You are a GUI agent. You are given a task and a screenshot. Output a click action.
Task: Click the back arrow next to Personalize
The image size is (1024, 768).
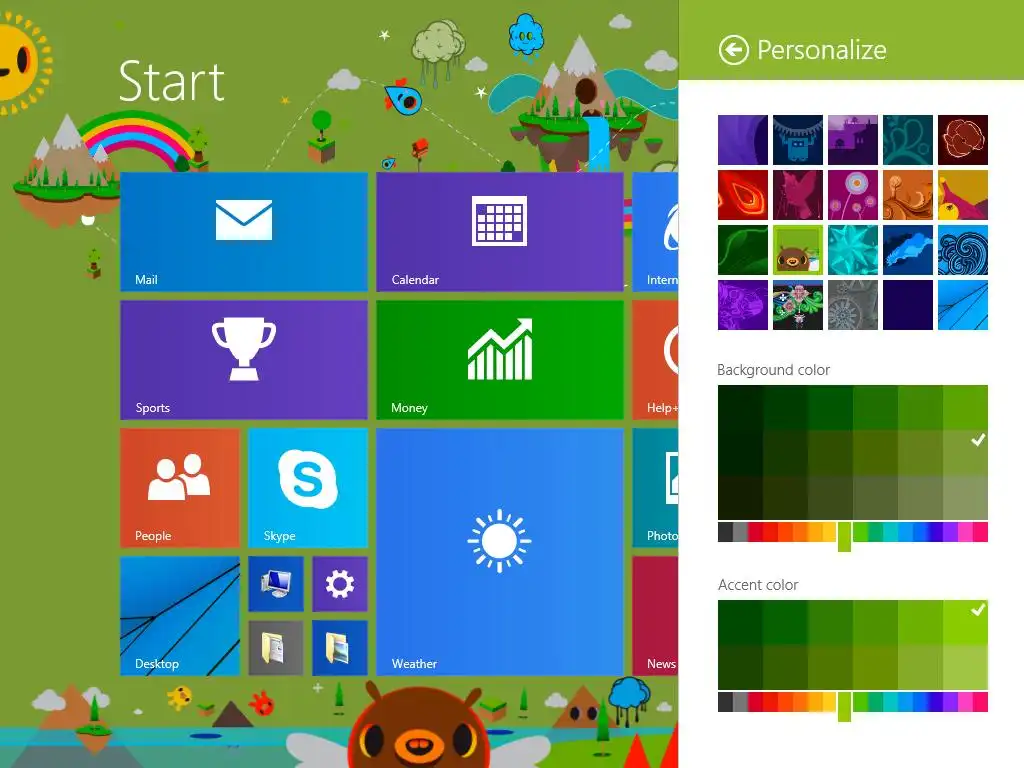pos(733,50)
